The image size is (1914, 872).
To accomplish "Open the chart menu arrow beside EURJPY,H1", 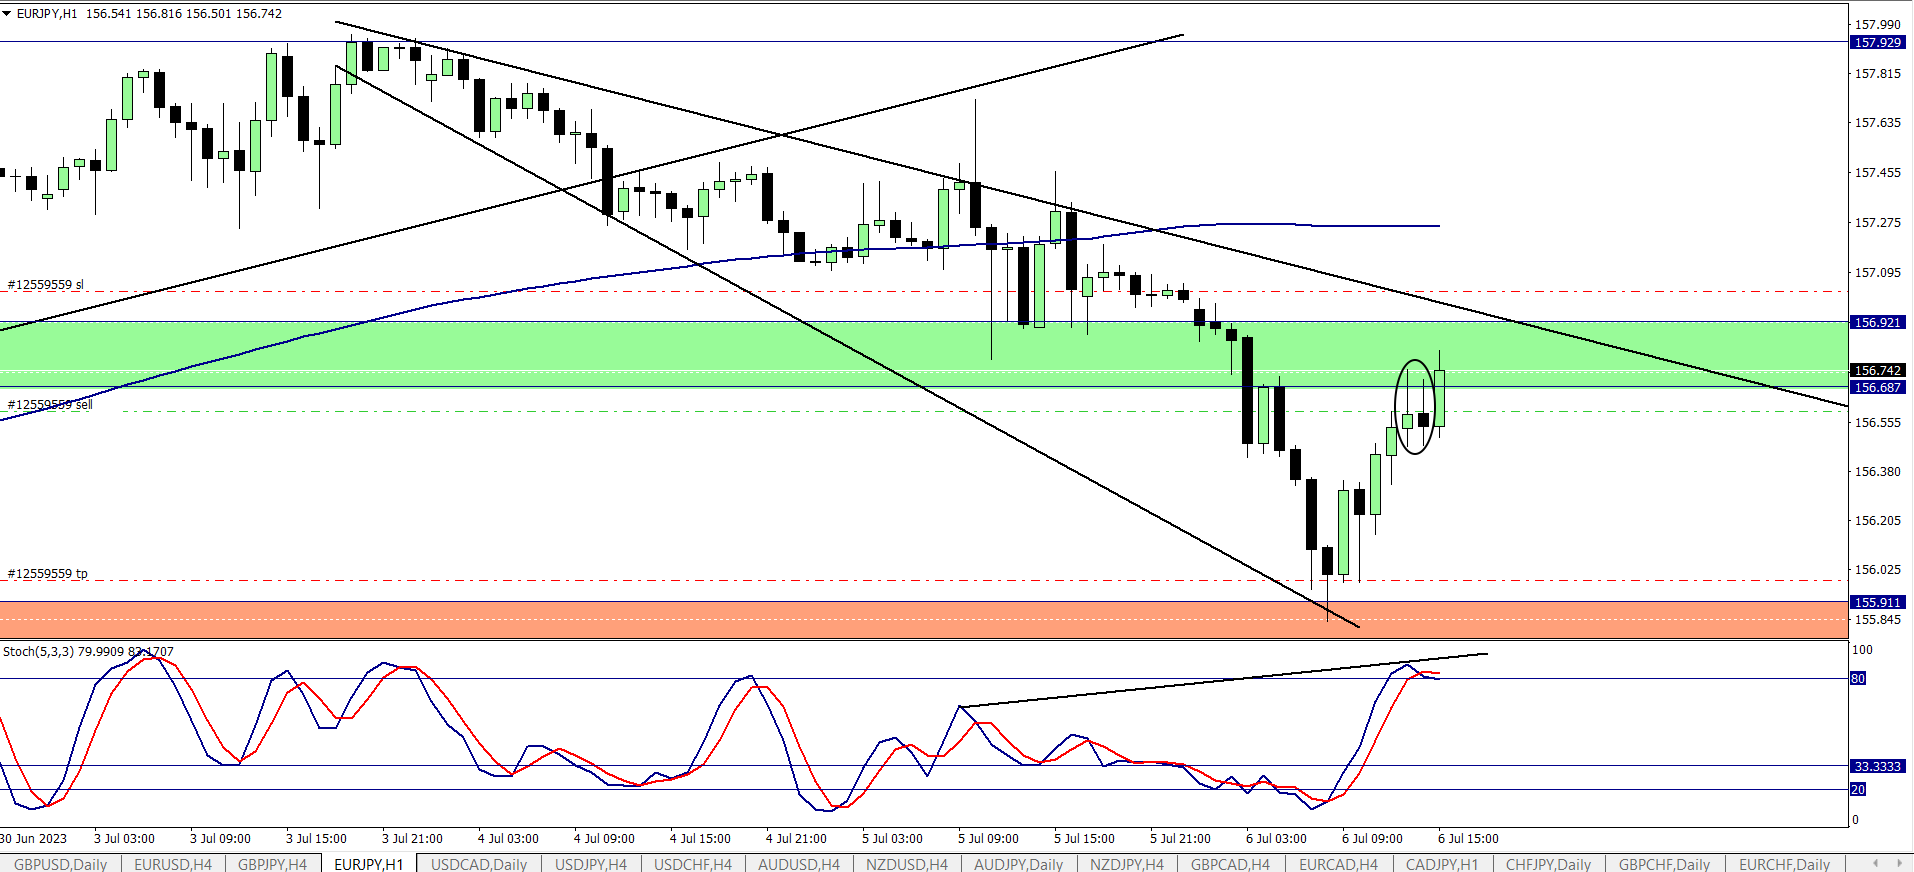I will (7, 14).
